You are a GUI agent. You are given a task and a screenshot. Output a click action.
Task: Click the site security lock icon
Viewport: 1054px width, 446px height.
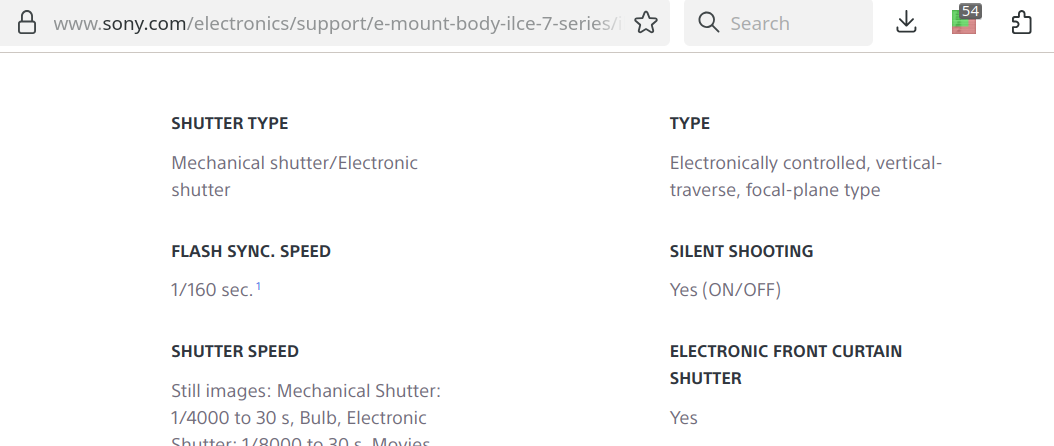(27, 22)
